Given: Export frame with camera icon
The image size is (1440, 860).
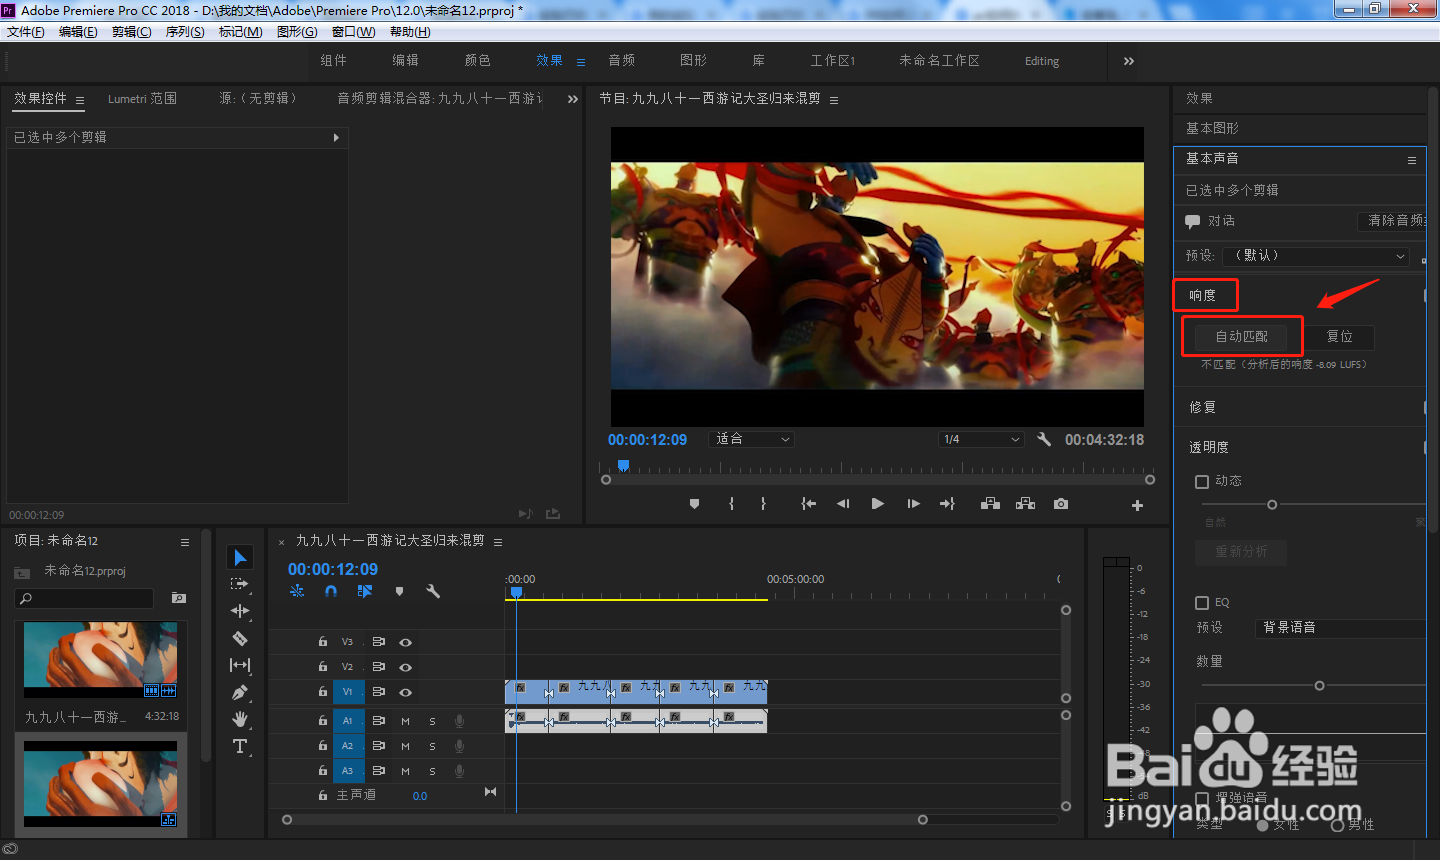Looking at the screenshot, I should pos(1061,504).
